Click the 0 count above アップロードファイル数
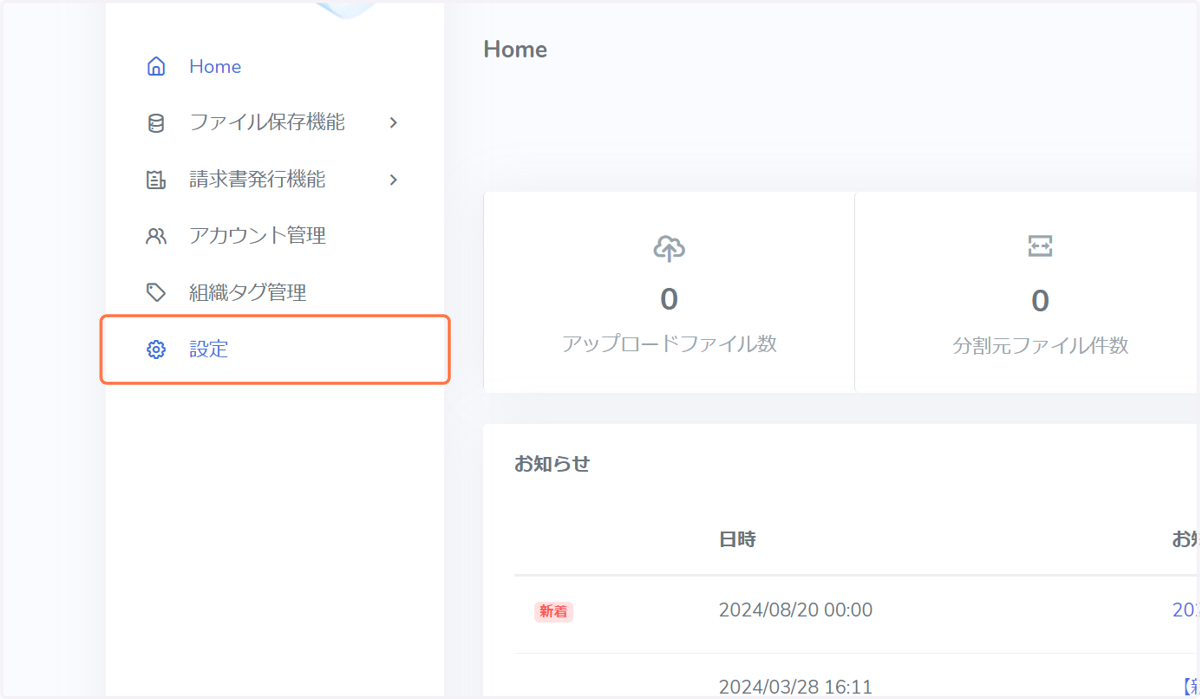 669,299
